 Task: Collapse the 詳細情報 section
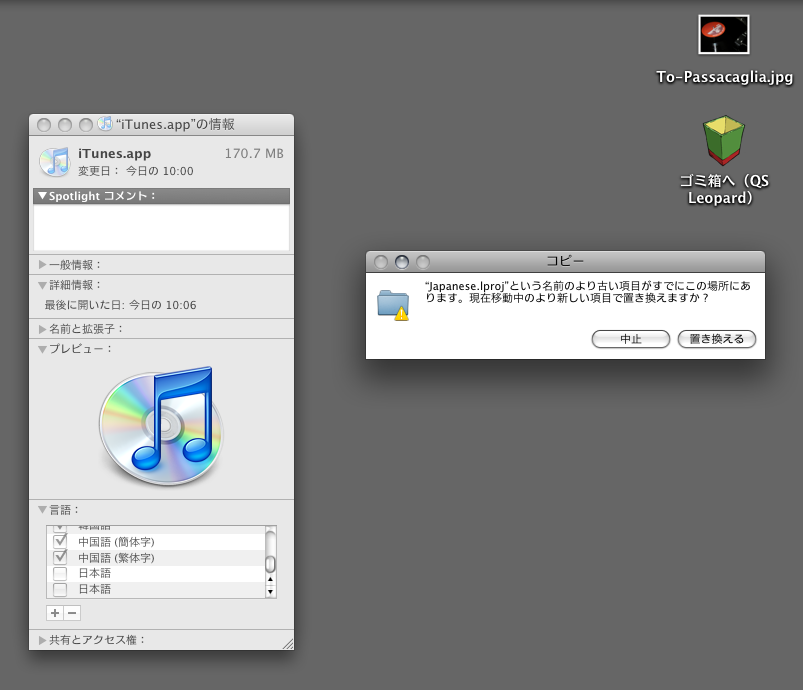[x=43, y=285]
